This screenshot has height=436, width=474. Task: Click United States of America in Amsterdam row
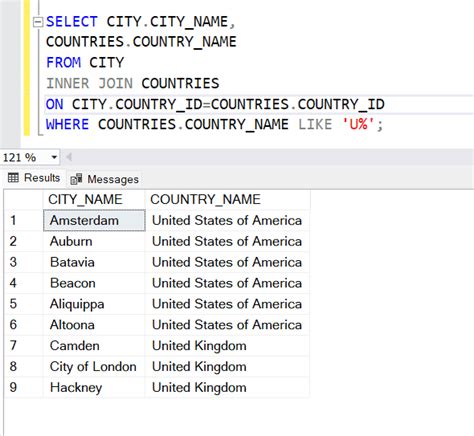227,220
